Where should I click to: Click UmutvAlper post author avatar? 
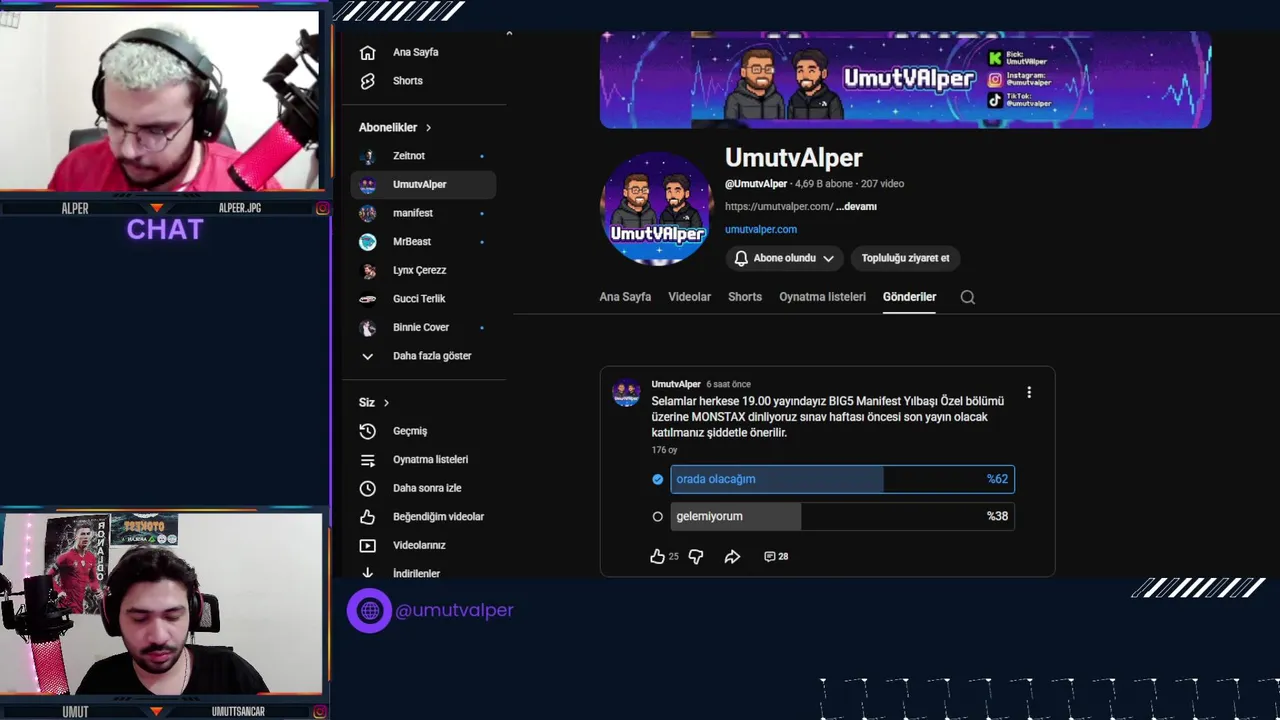pyautogui.click(x=626, y=393)
